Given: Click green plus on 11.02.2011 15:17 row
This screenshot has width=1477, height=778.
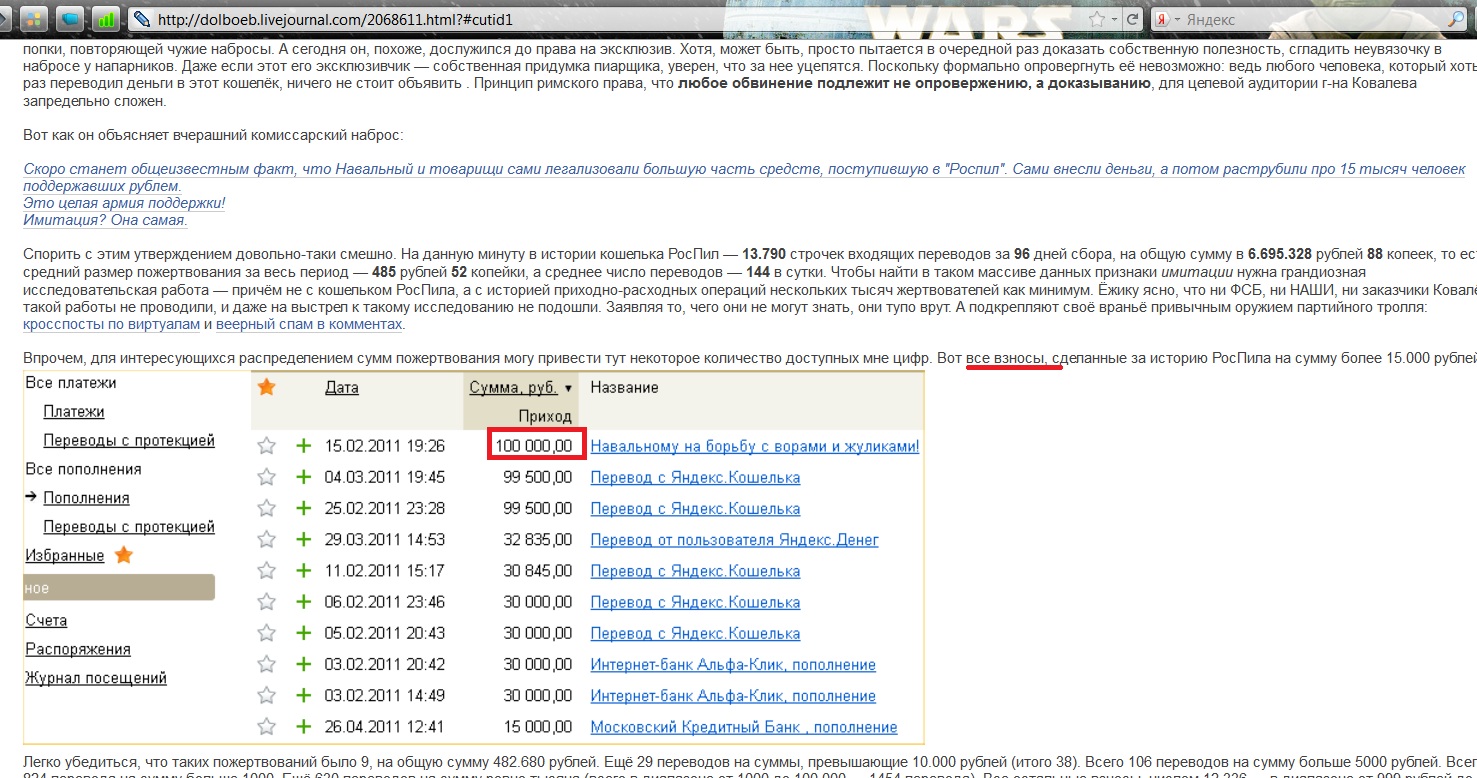Looking at the screenshot, I should tap(303, 570).
